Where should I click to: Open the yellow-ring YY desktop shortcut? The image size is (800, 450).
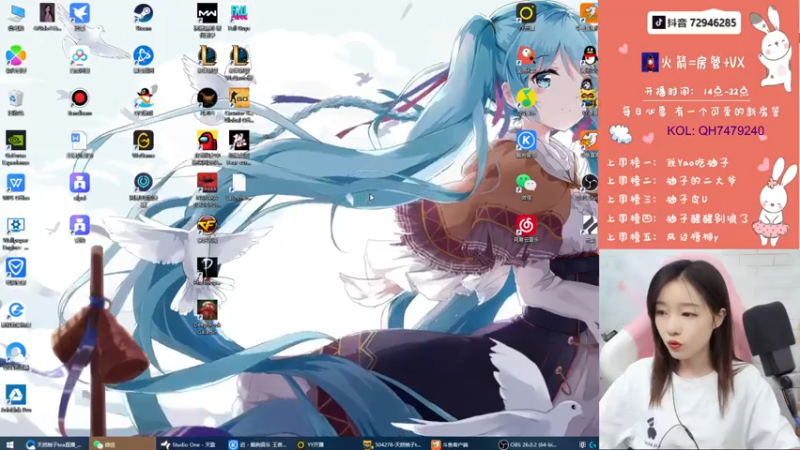click(526, 14)
